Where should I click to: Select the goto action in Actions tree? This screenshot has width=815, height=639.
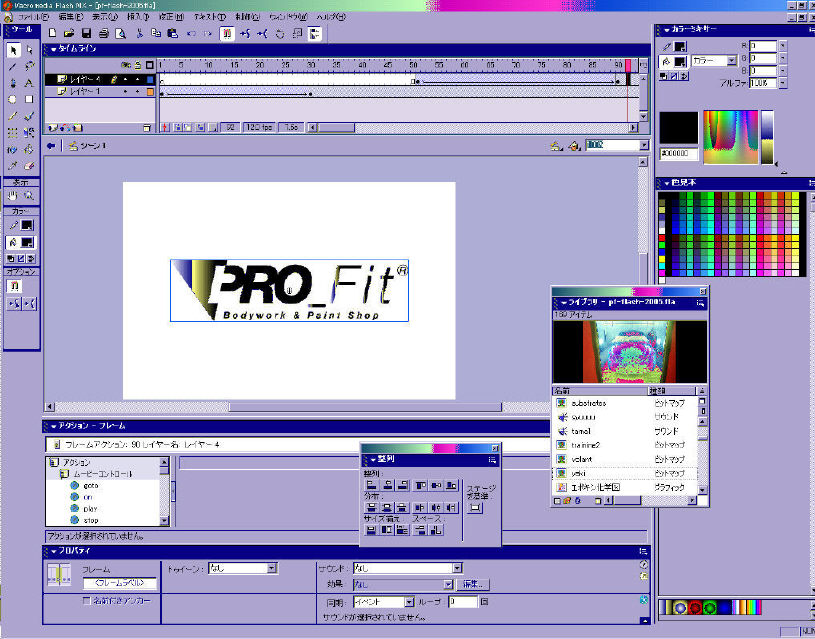(90, 485)
